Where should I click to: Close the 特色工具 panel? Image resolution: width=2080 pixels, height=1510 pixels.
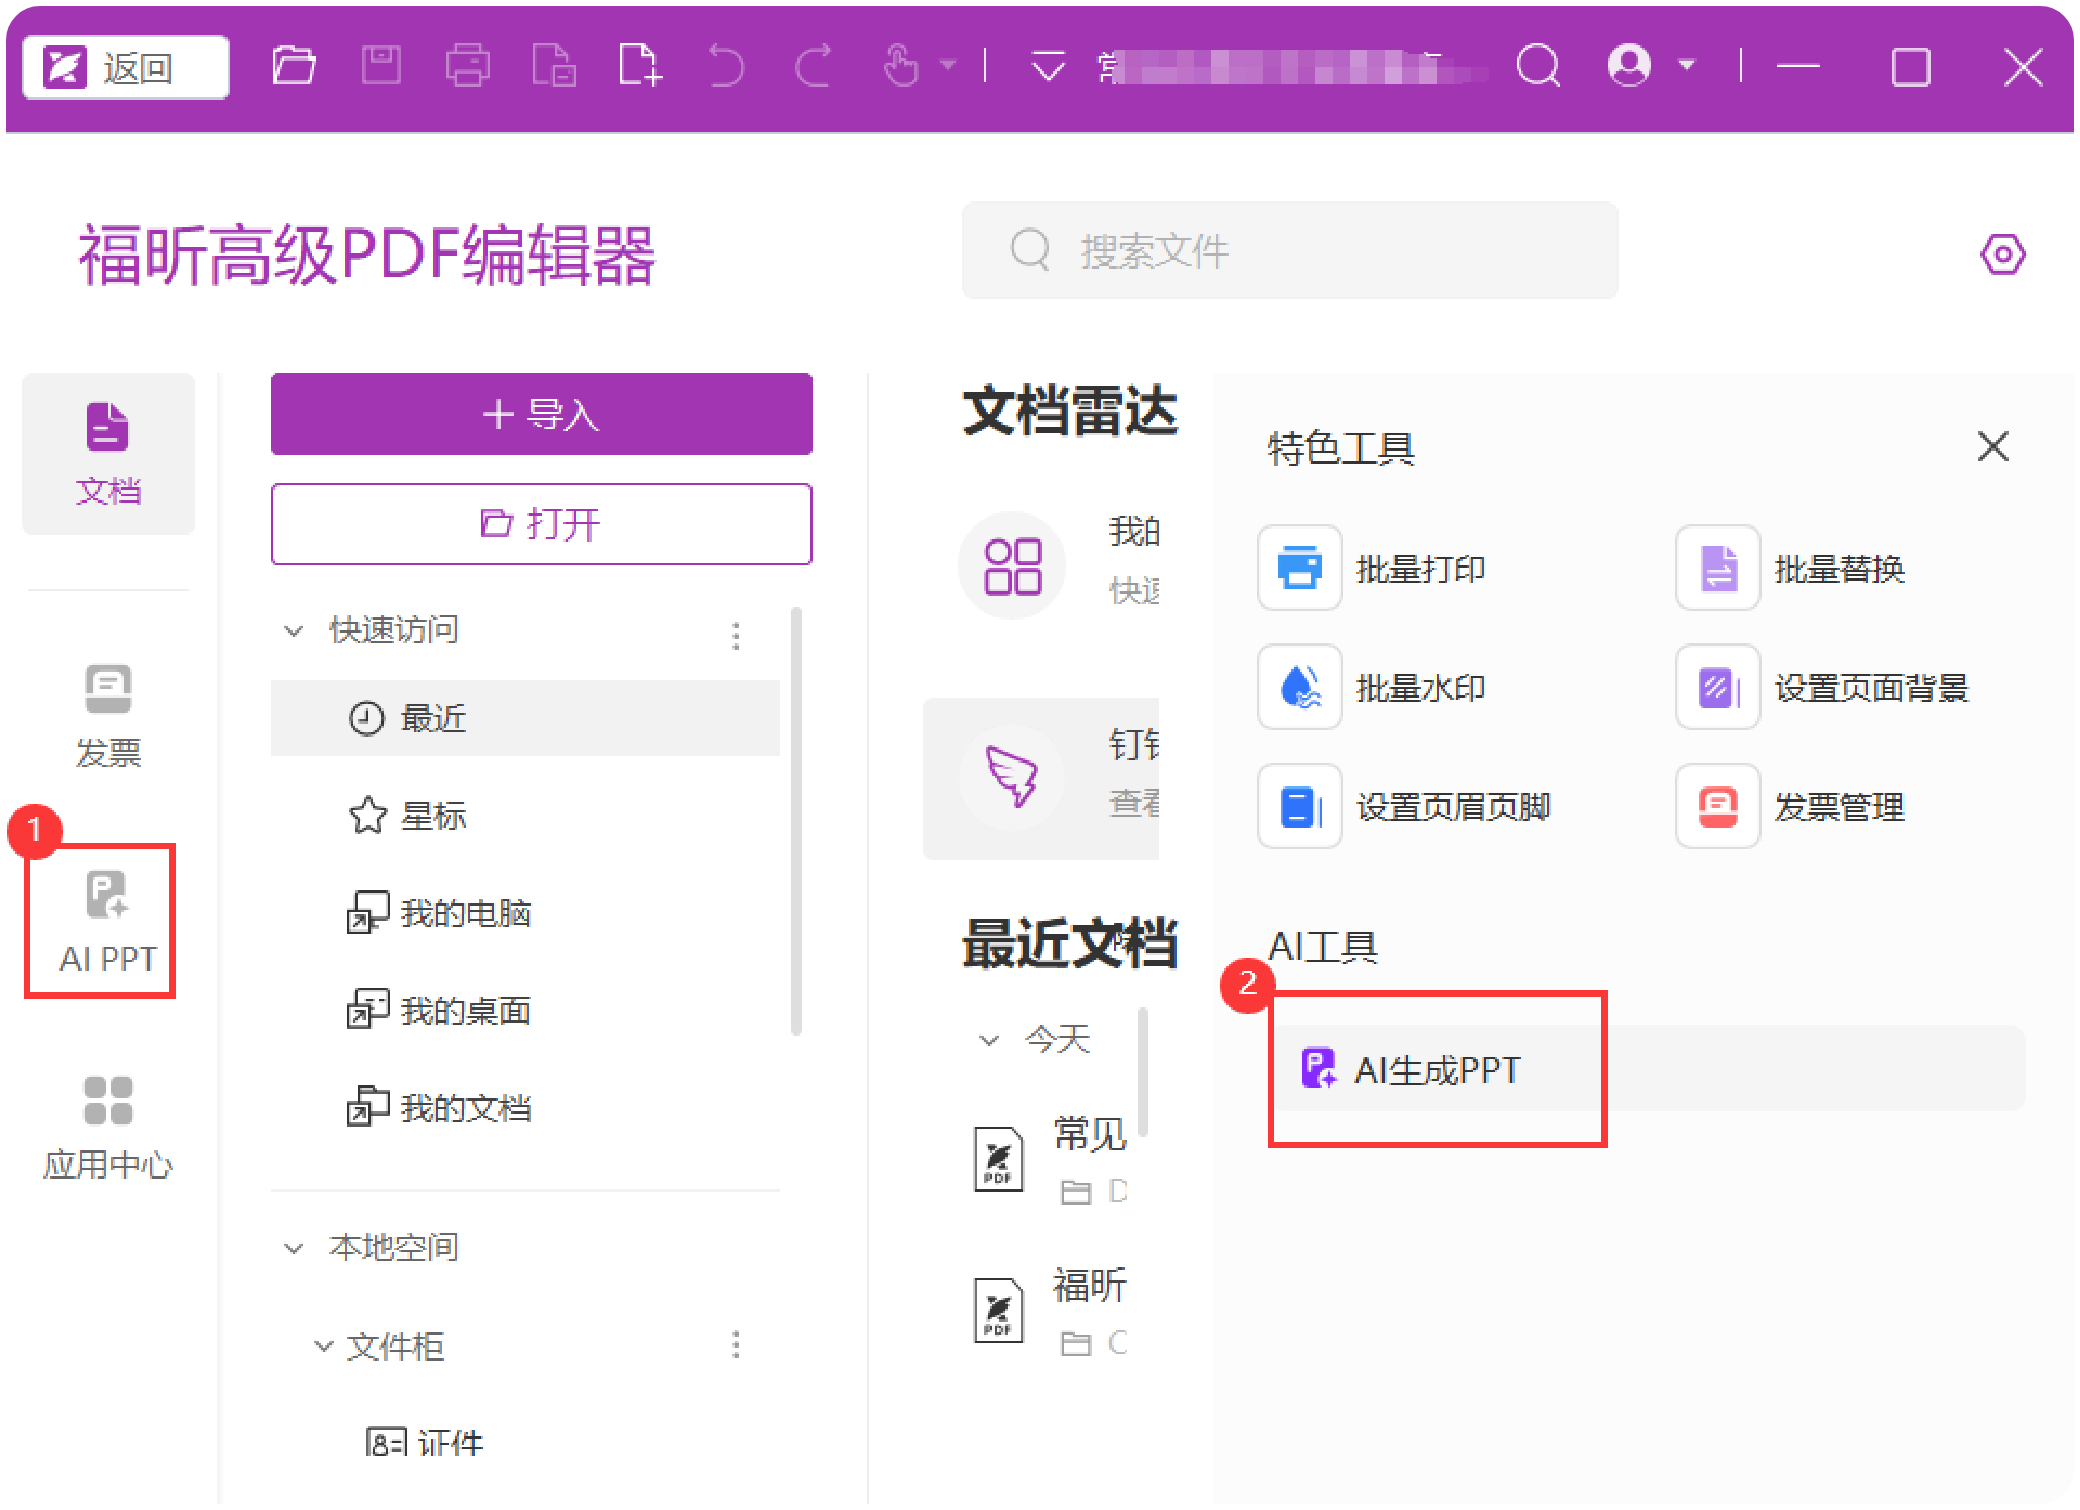1993,446
